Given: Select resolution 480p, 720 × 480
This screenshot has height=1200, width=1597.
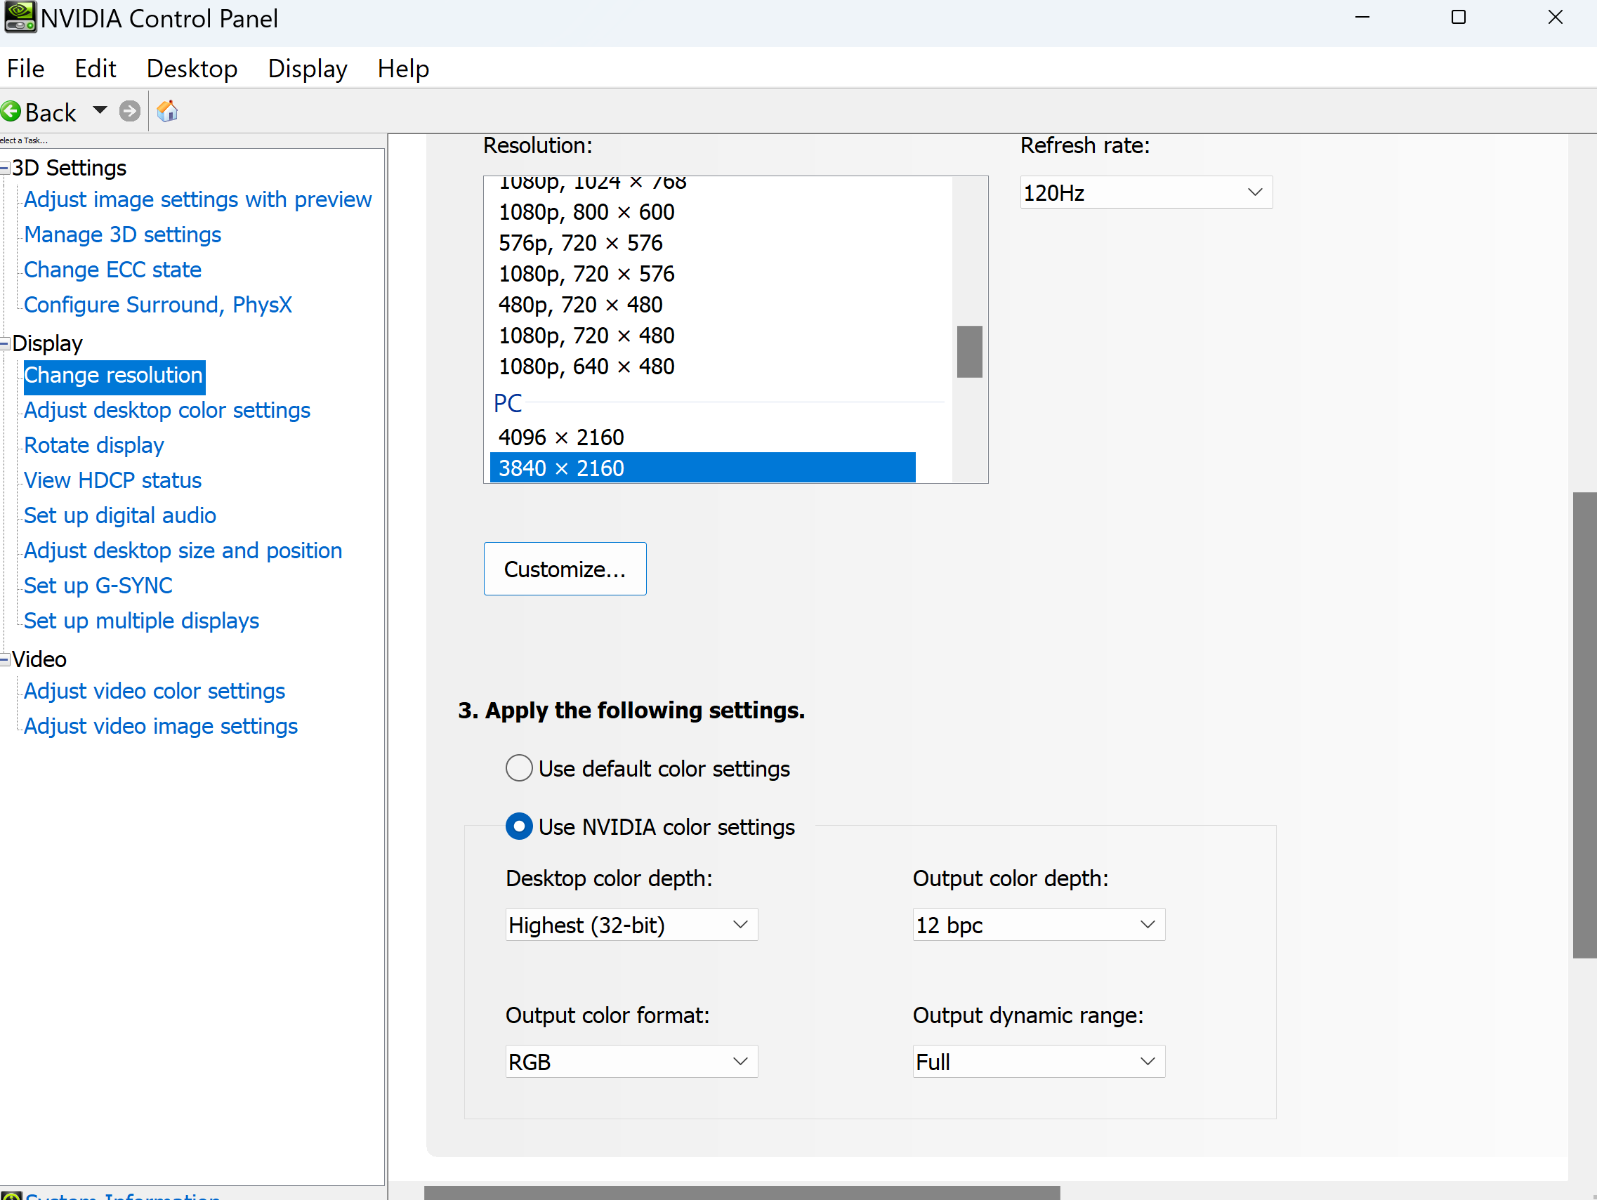Looking at the screenshot, I should click(580, 305).
